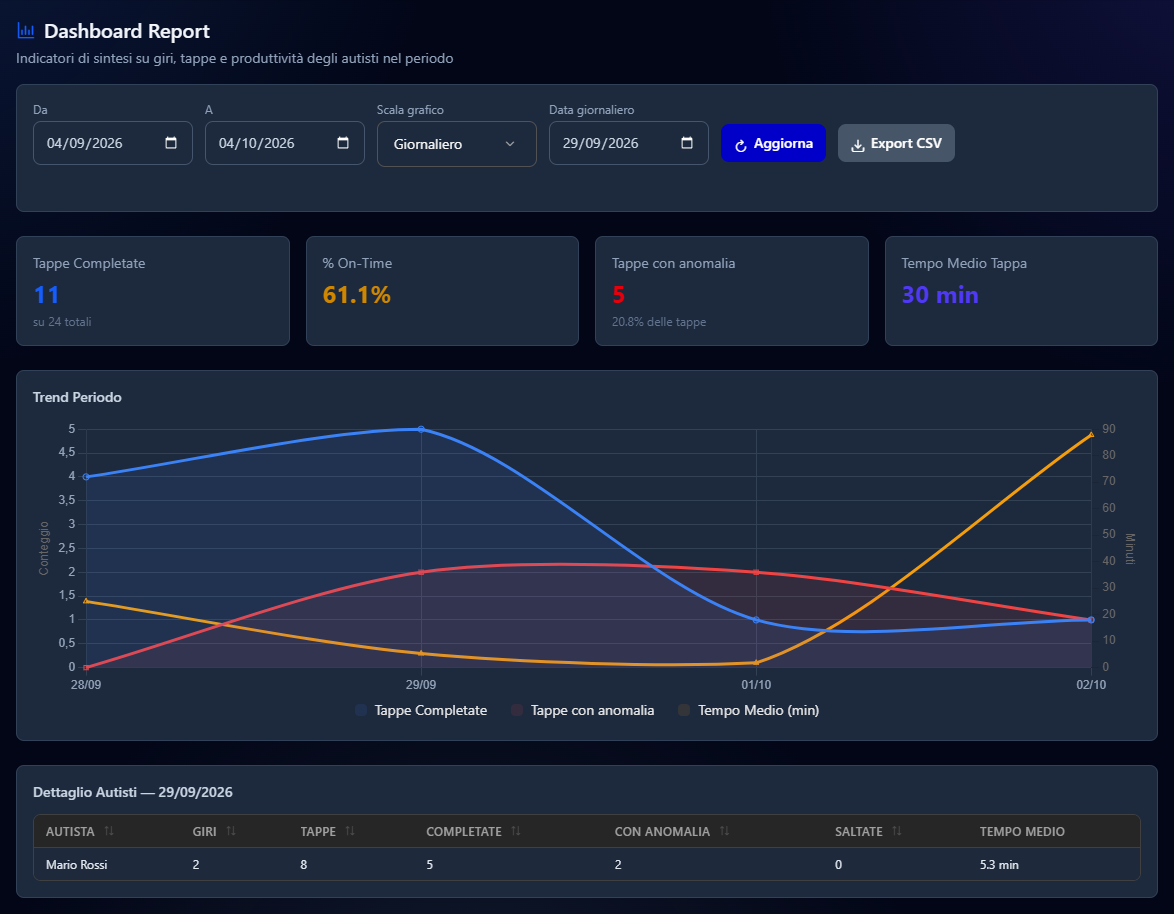Click the bar chart icon beside Dashboard Report
Screen dimensions: 1174x914
(25, 31)
